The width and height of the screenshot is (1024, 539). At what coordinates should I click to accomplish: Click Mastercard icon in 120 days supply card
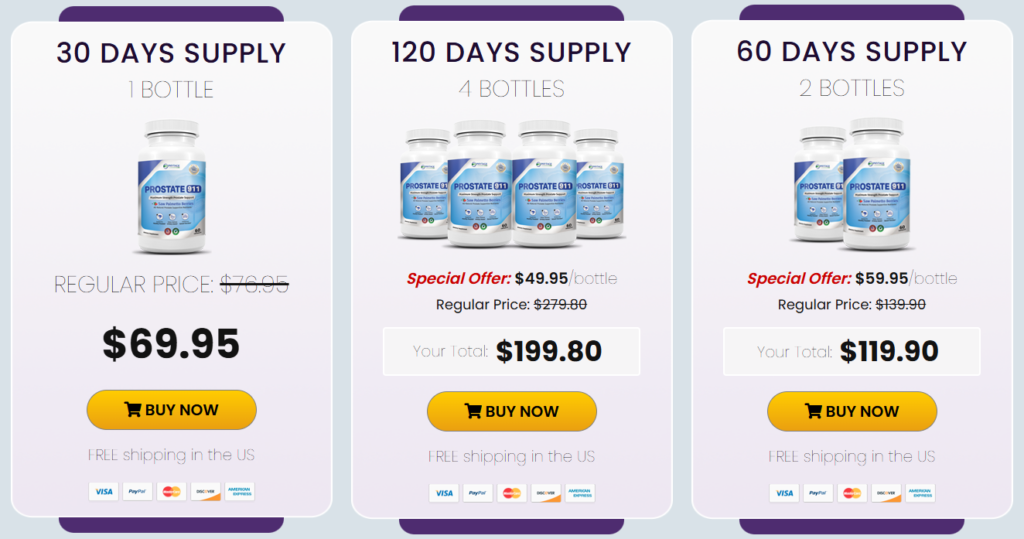point(511,493)
